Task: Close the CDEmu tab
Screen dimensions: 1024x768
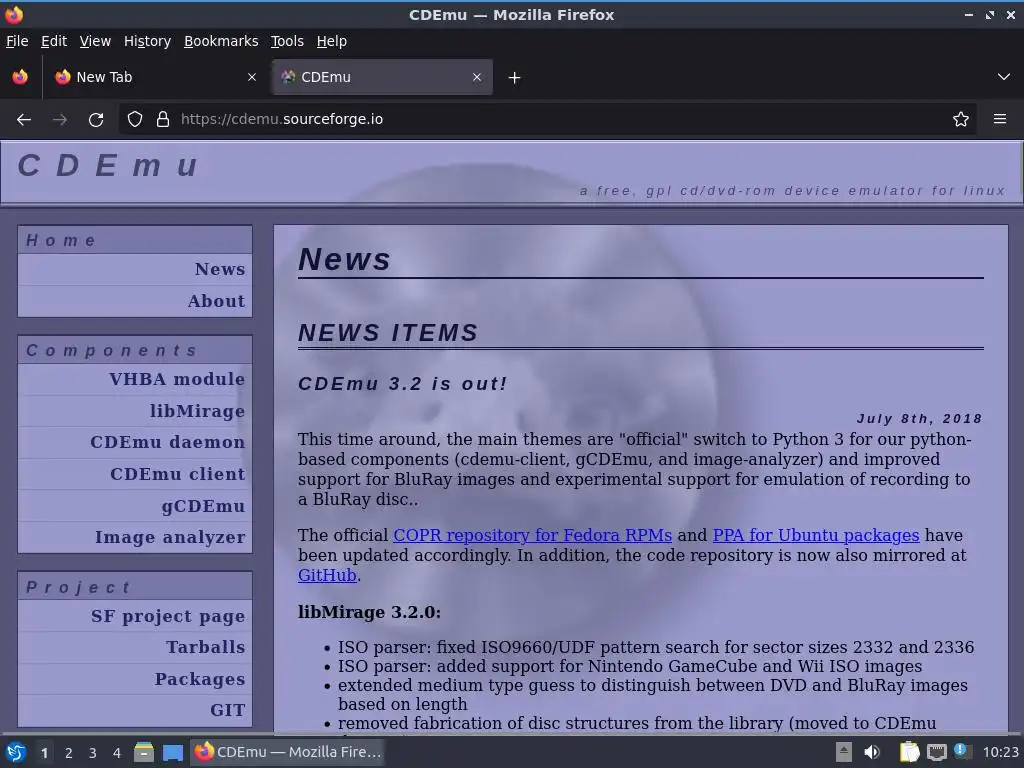Action: 477,77
